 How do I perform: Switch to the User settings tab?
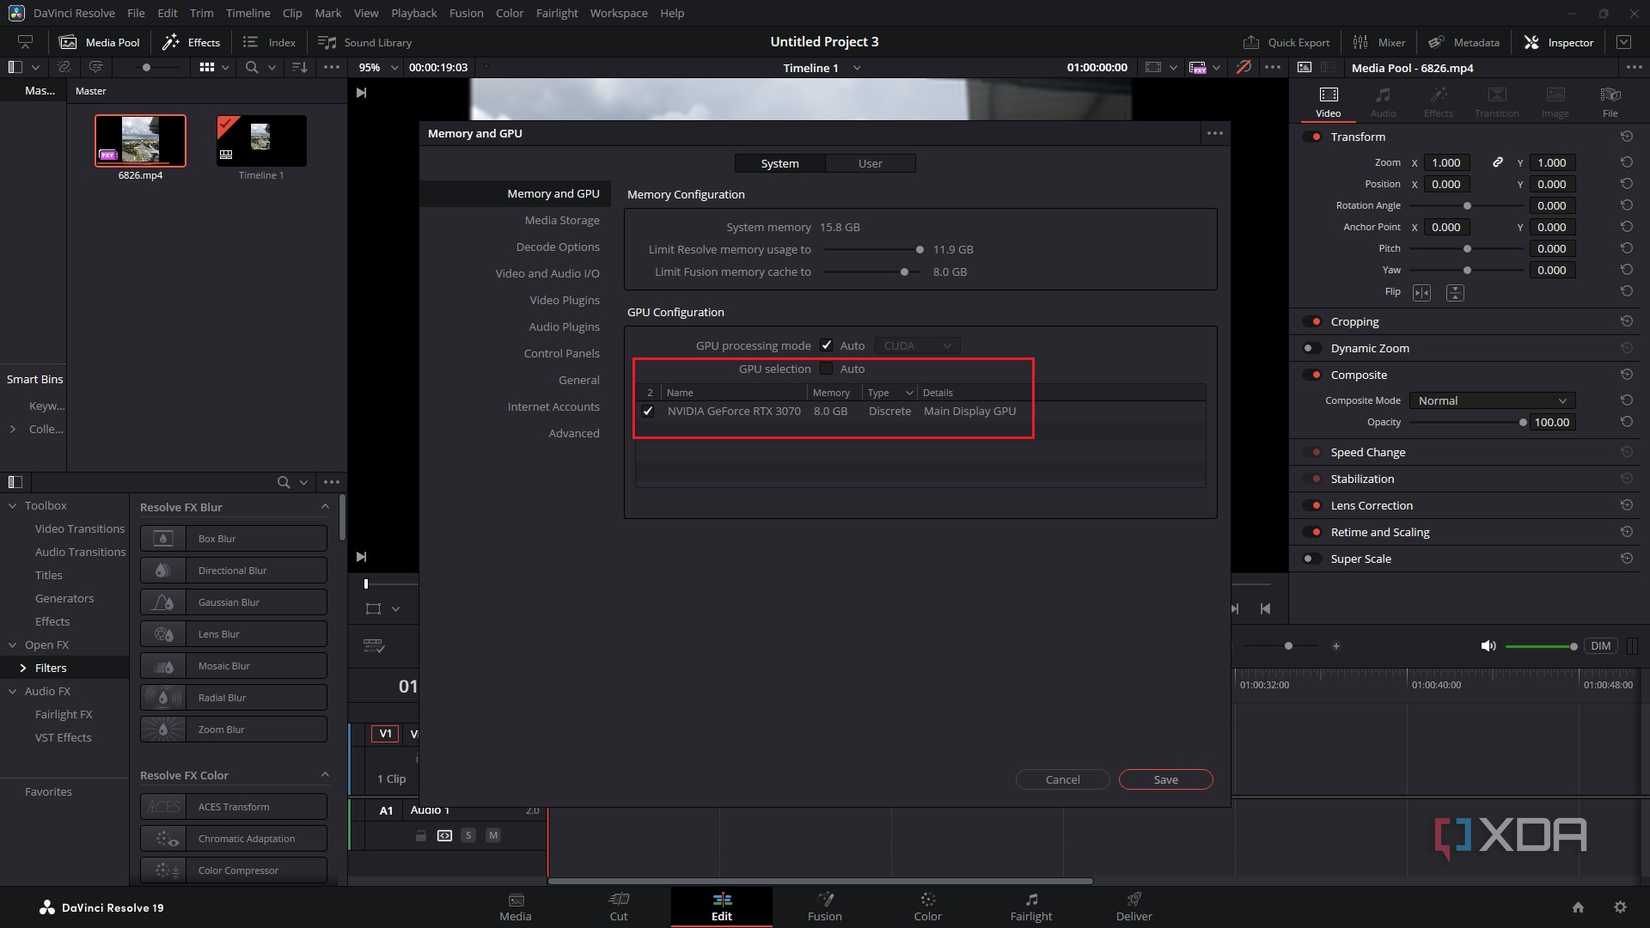click(869, 163)
